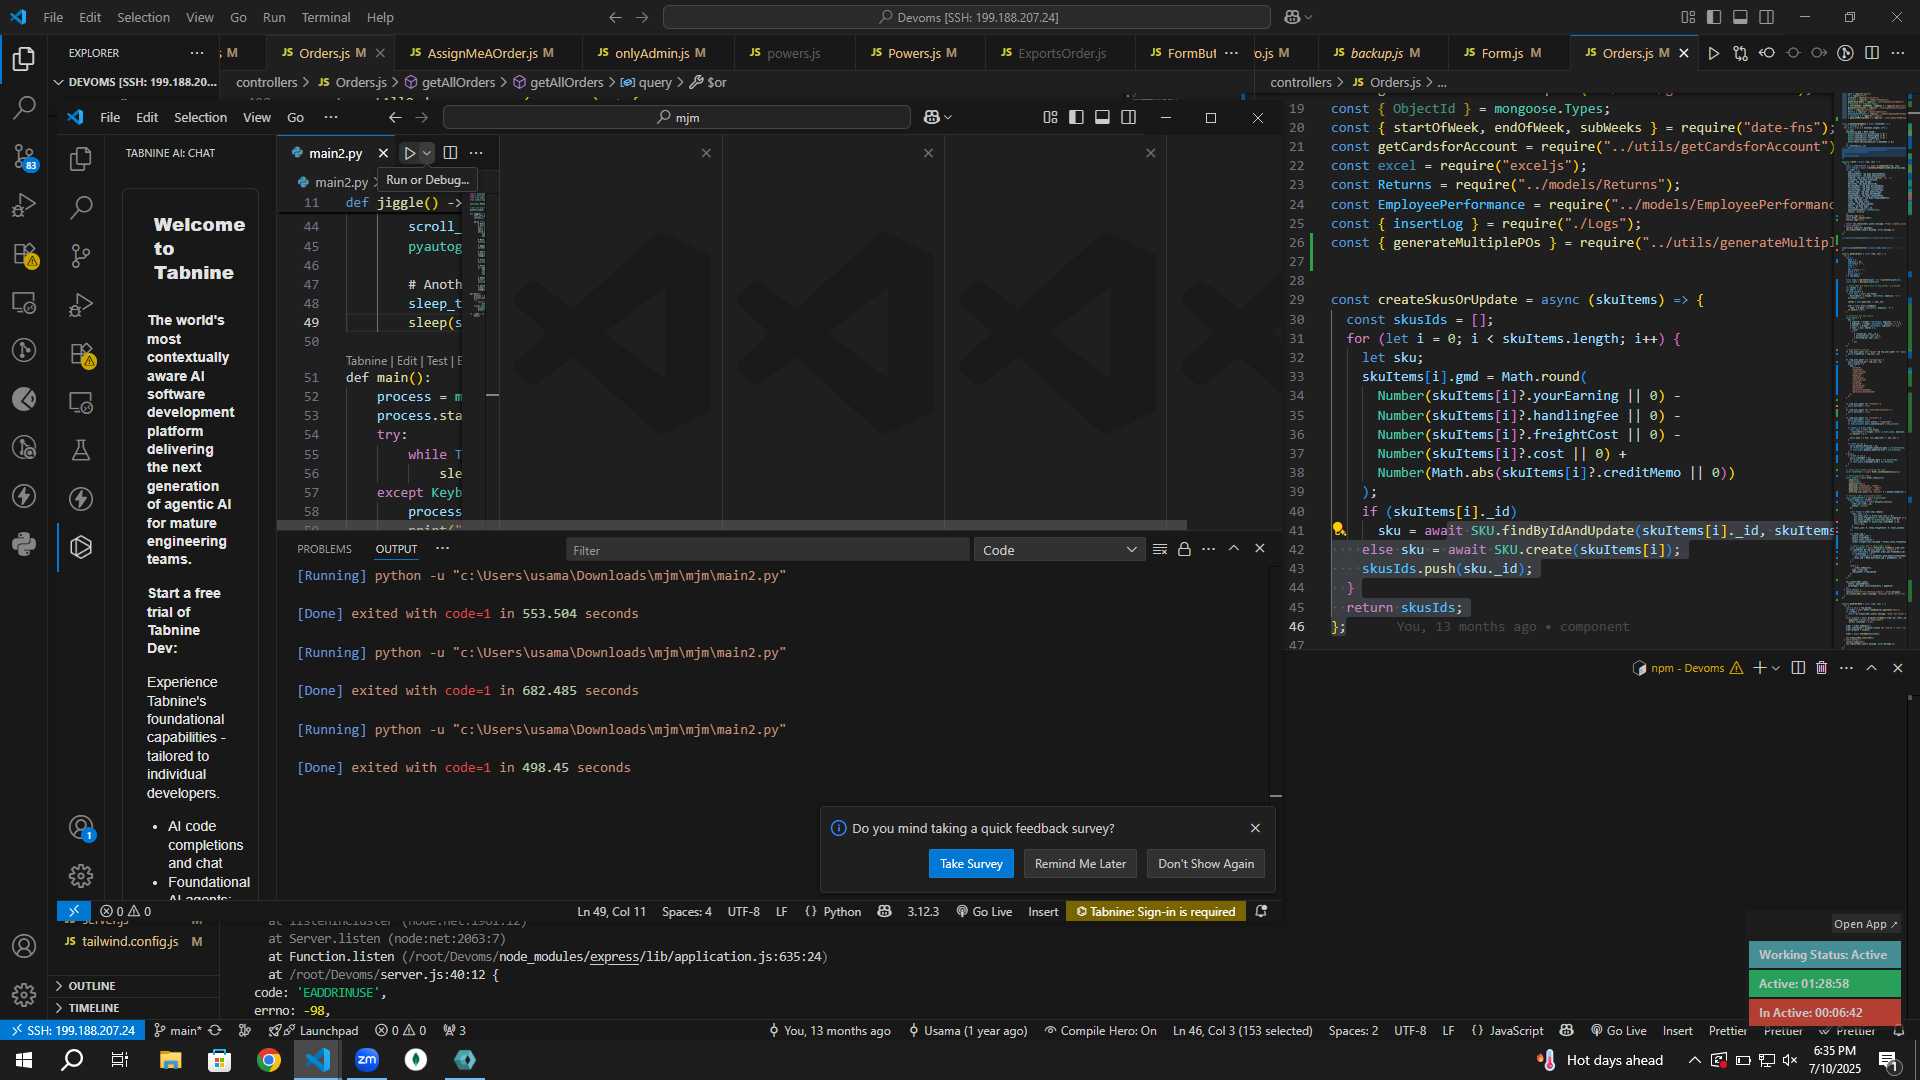Open Run or Debug dropdown arrow in mjm
Viewport: 1920px width, 1080px height.
coord(427,153)
